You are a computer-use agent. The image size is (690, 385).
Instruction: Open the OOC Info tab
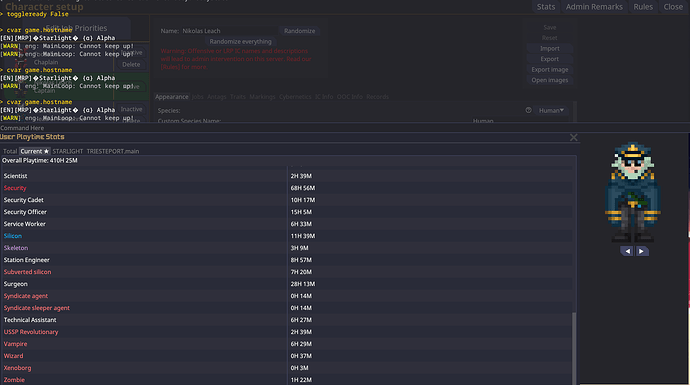click(350, 97)
